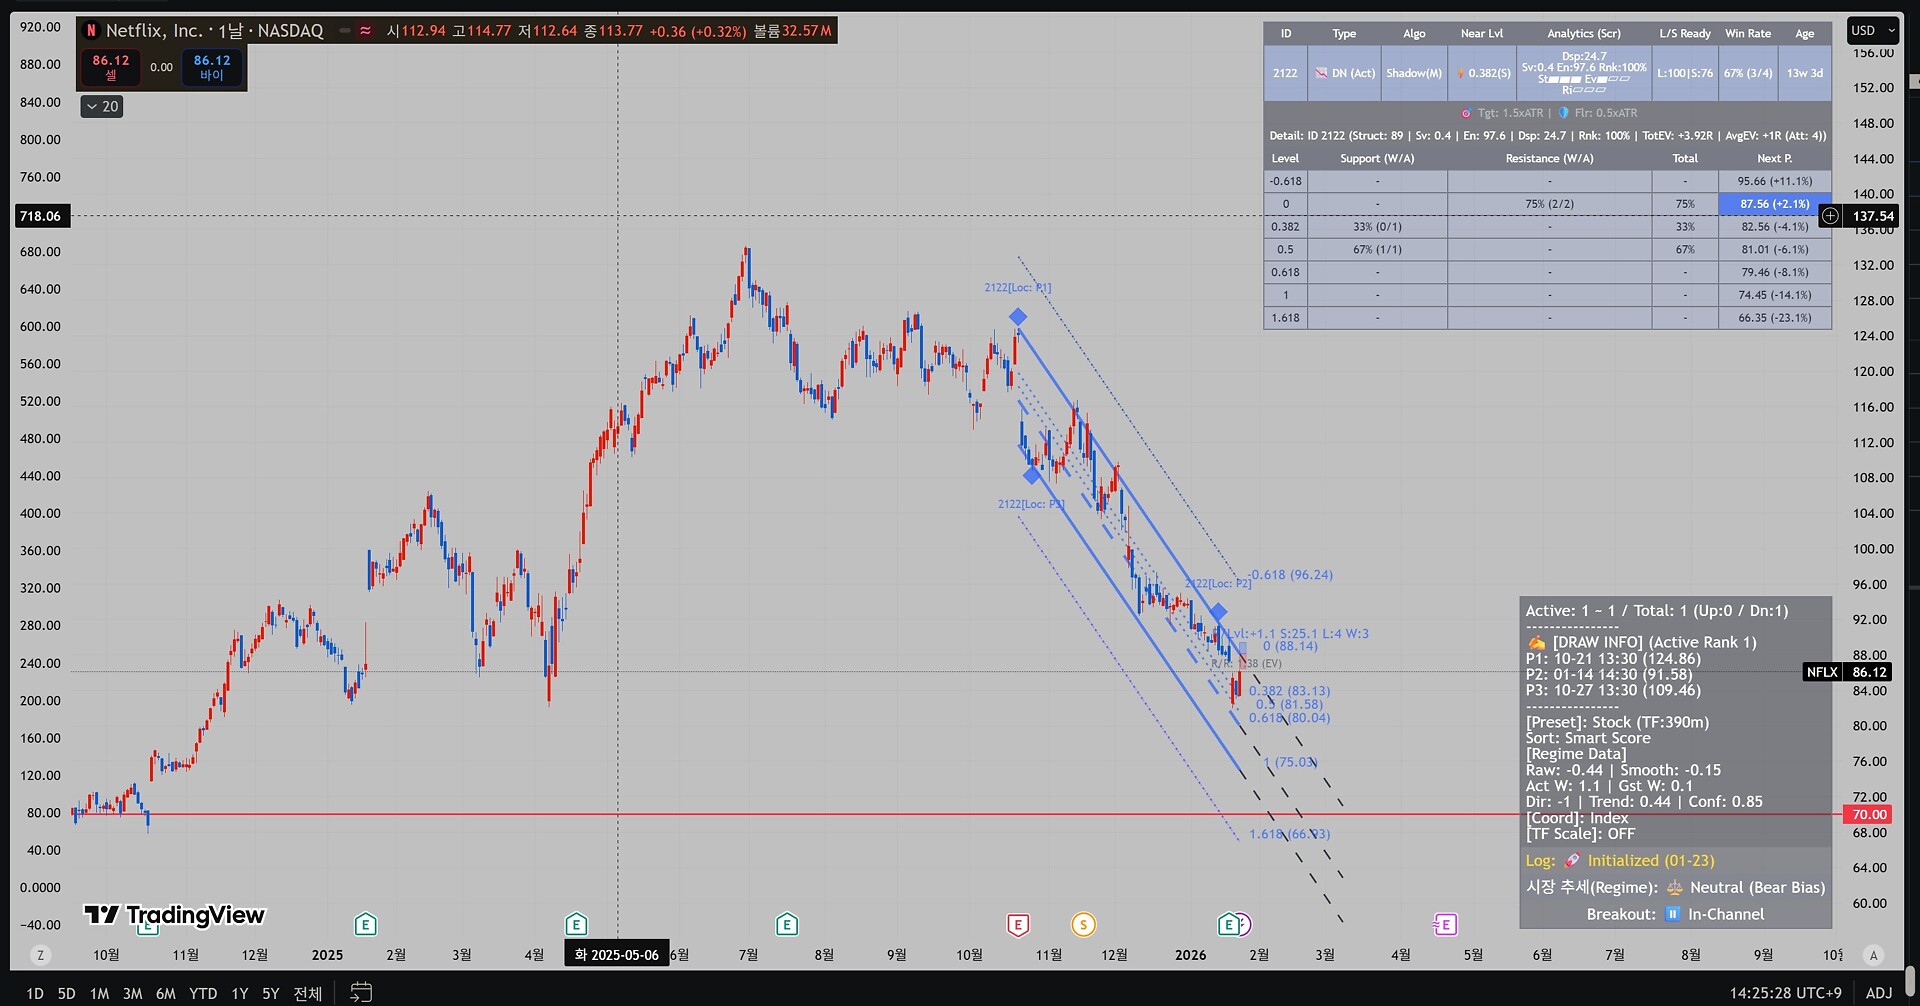
Task: Click the highlighted 87.56 (+2.1%) table cell
Action: click(x=1774, y=204)
